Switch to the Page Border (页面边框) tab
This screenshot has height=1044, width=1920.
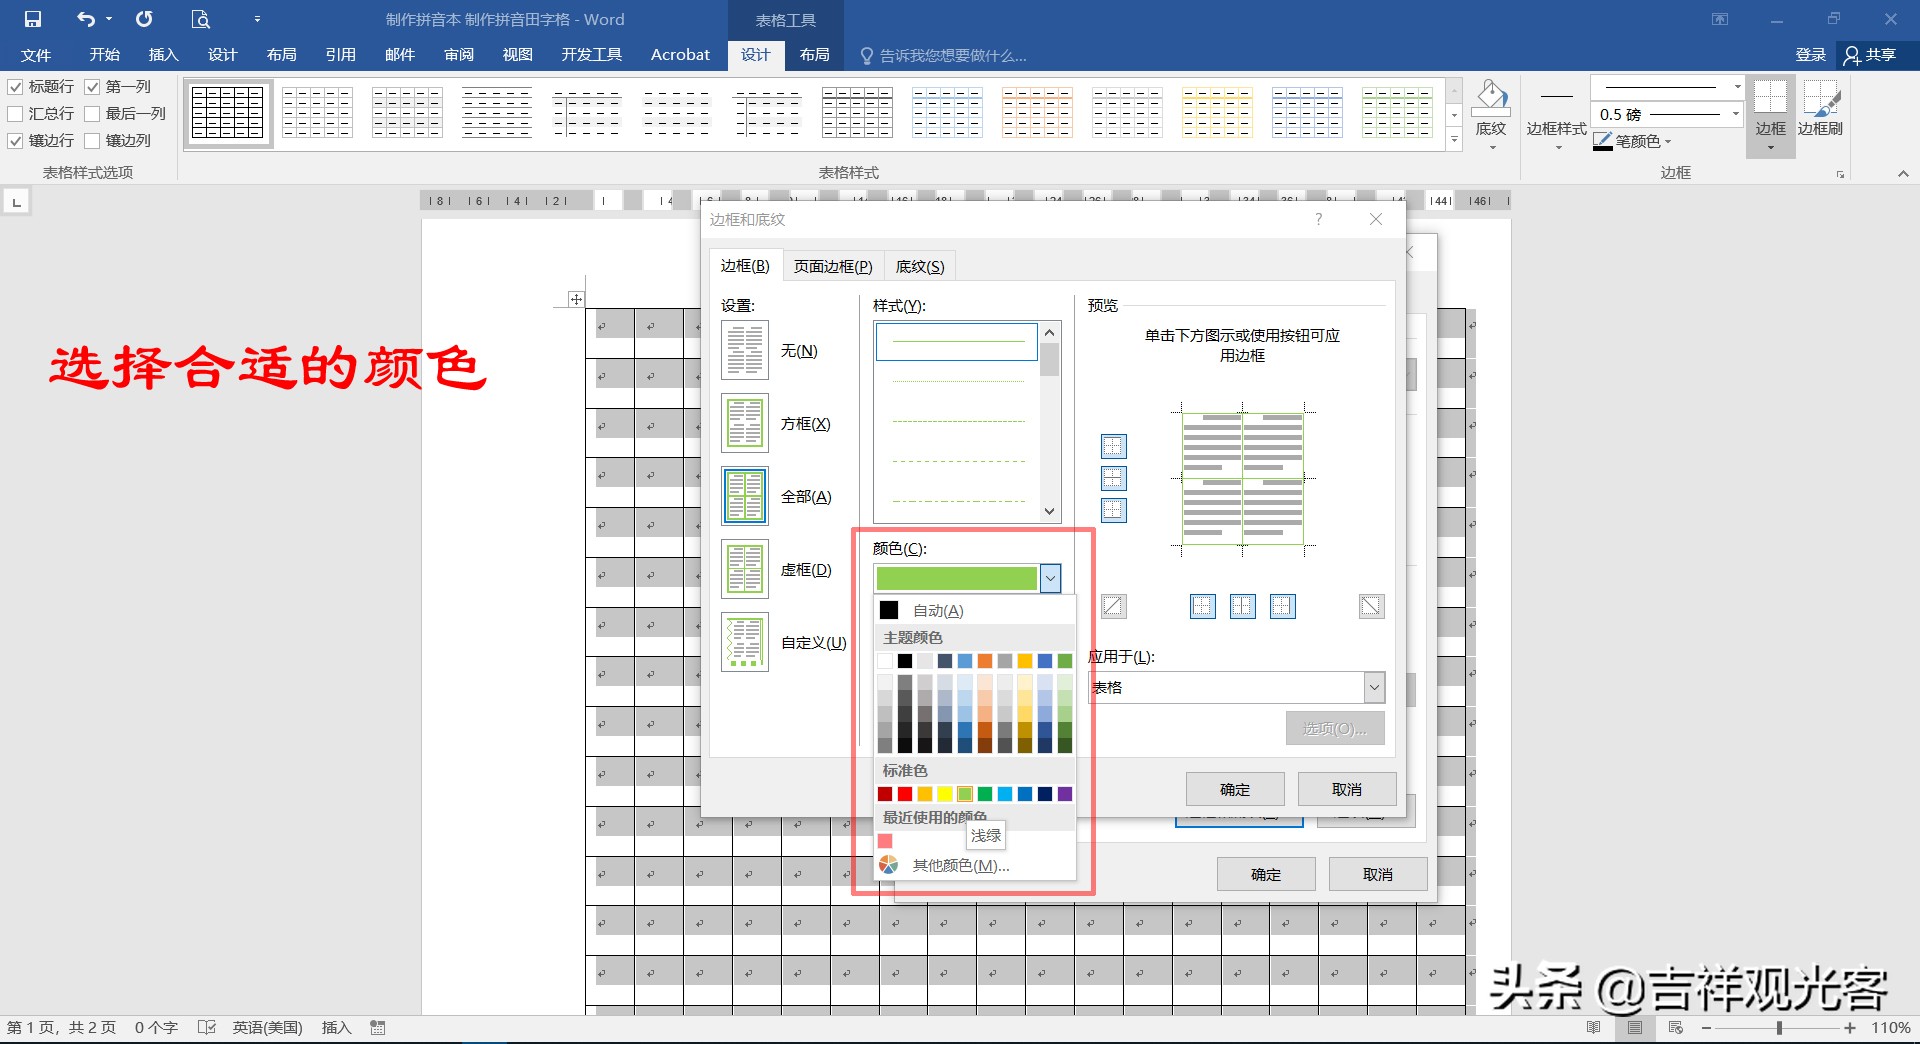(x=832, y=266)
